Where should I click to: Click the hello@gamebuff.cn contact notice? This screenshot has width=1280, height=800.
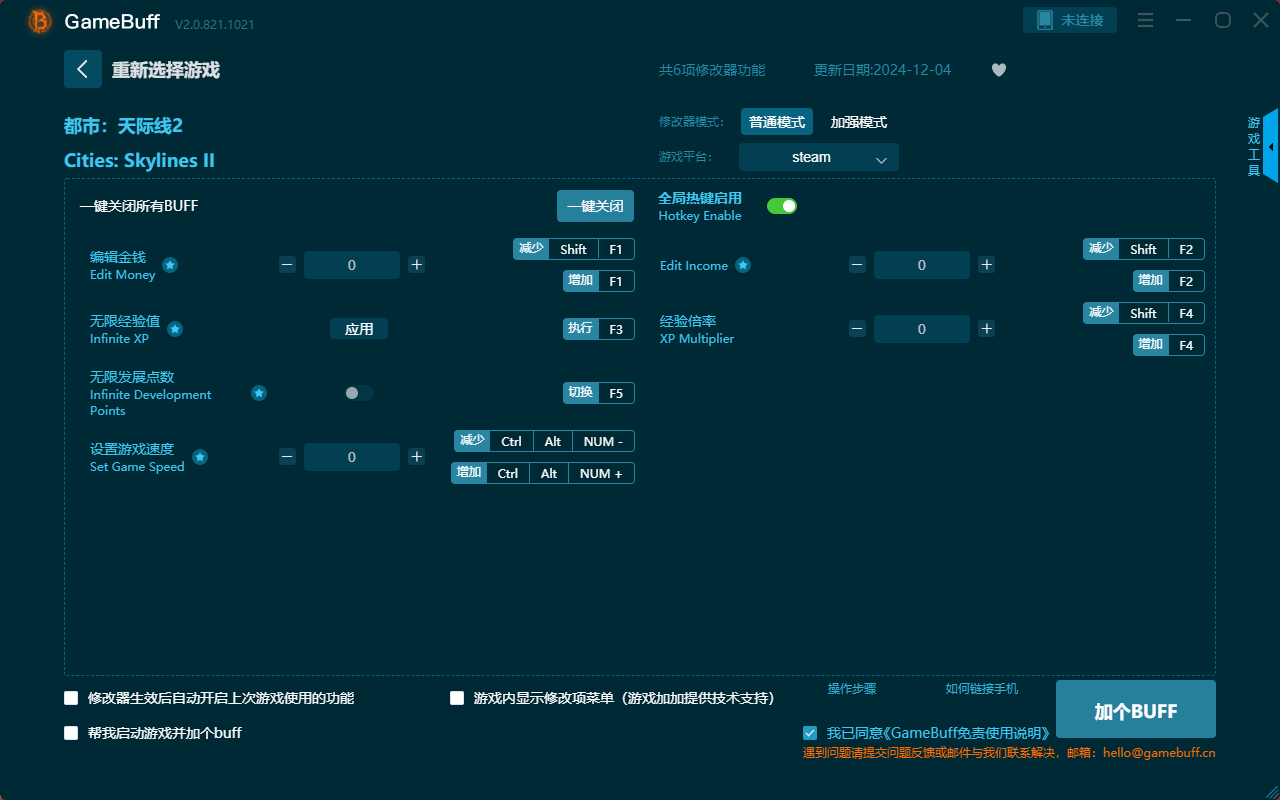coord(1009,753)
